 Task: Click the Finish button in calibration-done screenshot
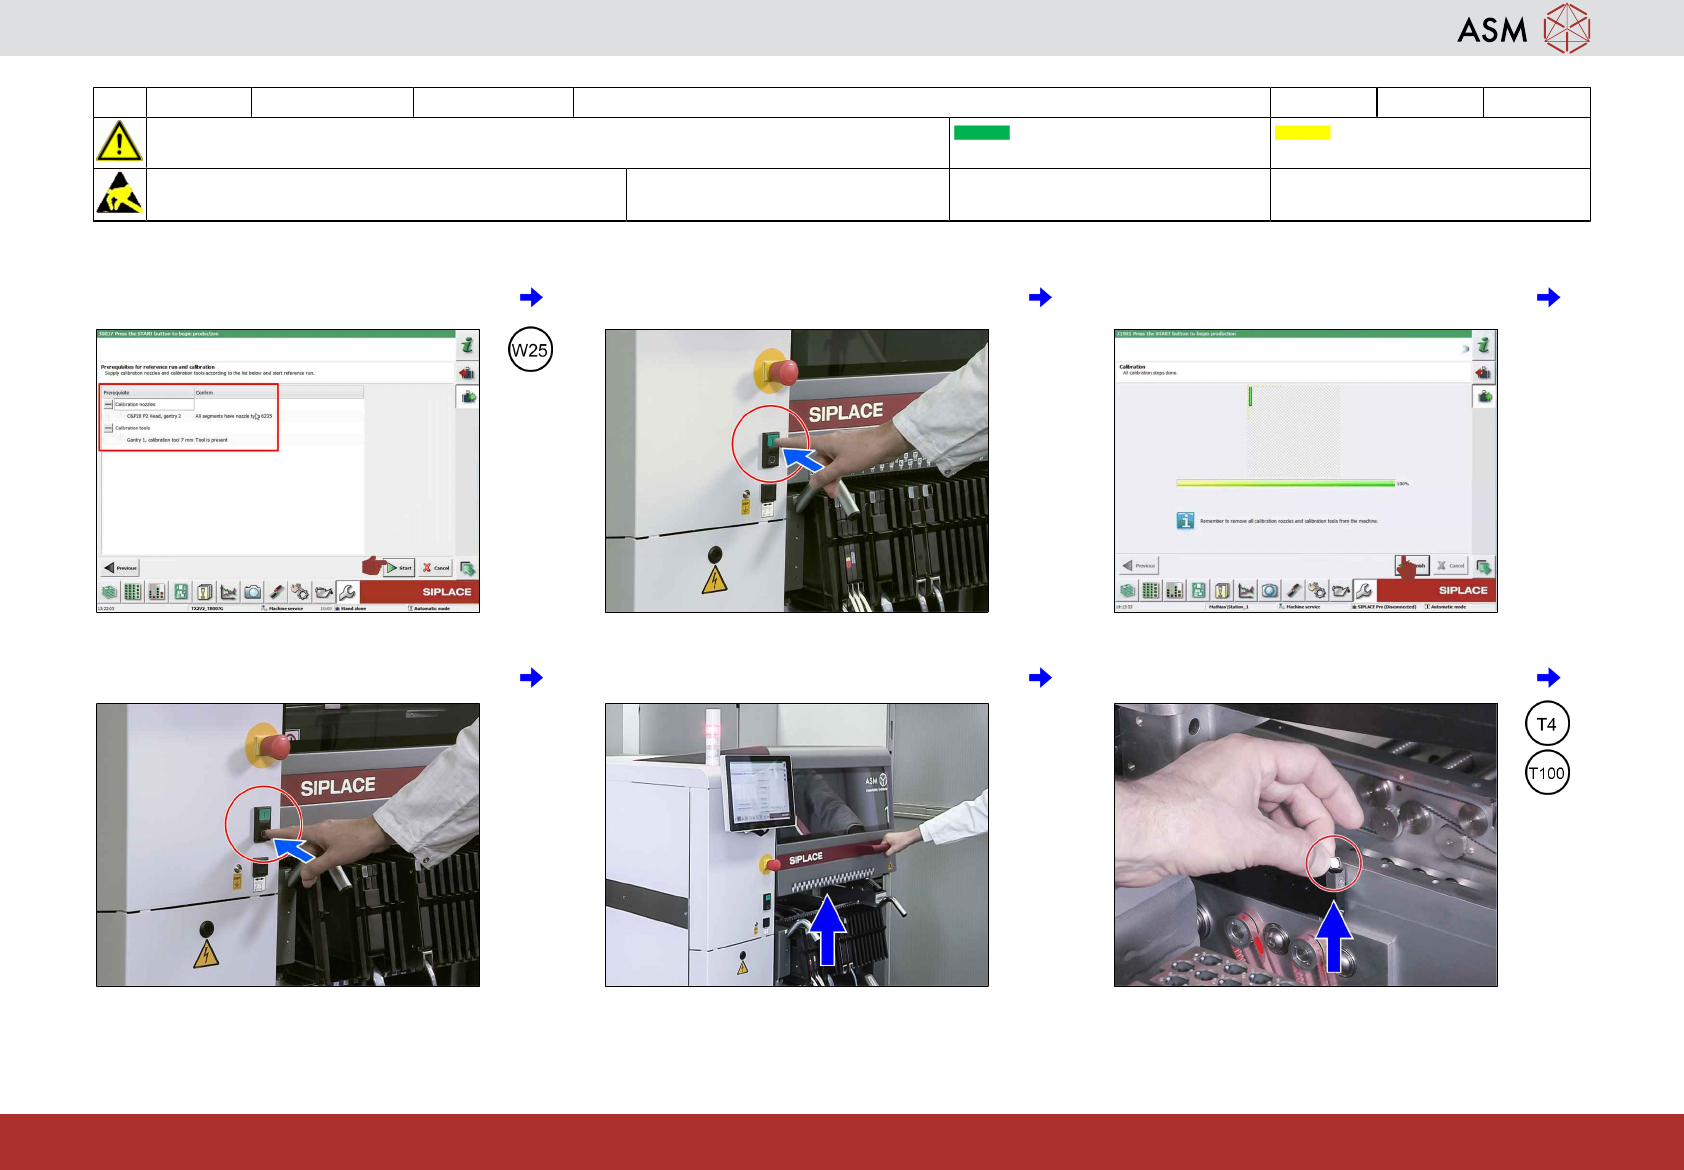[x=1413, y=565]
